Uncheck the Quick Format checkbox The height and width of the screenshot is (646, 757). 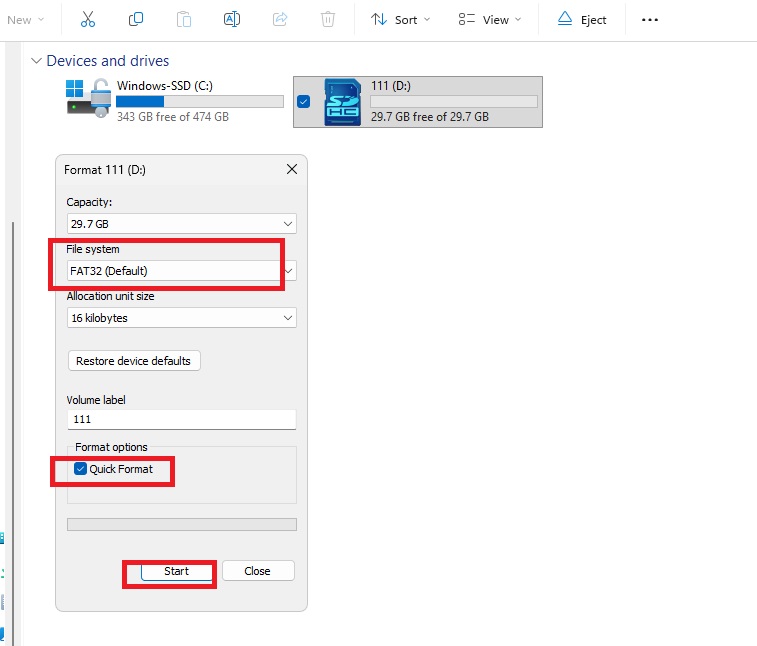pos(81,469)
